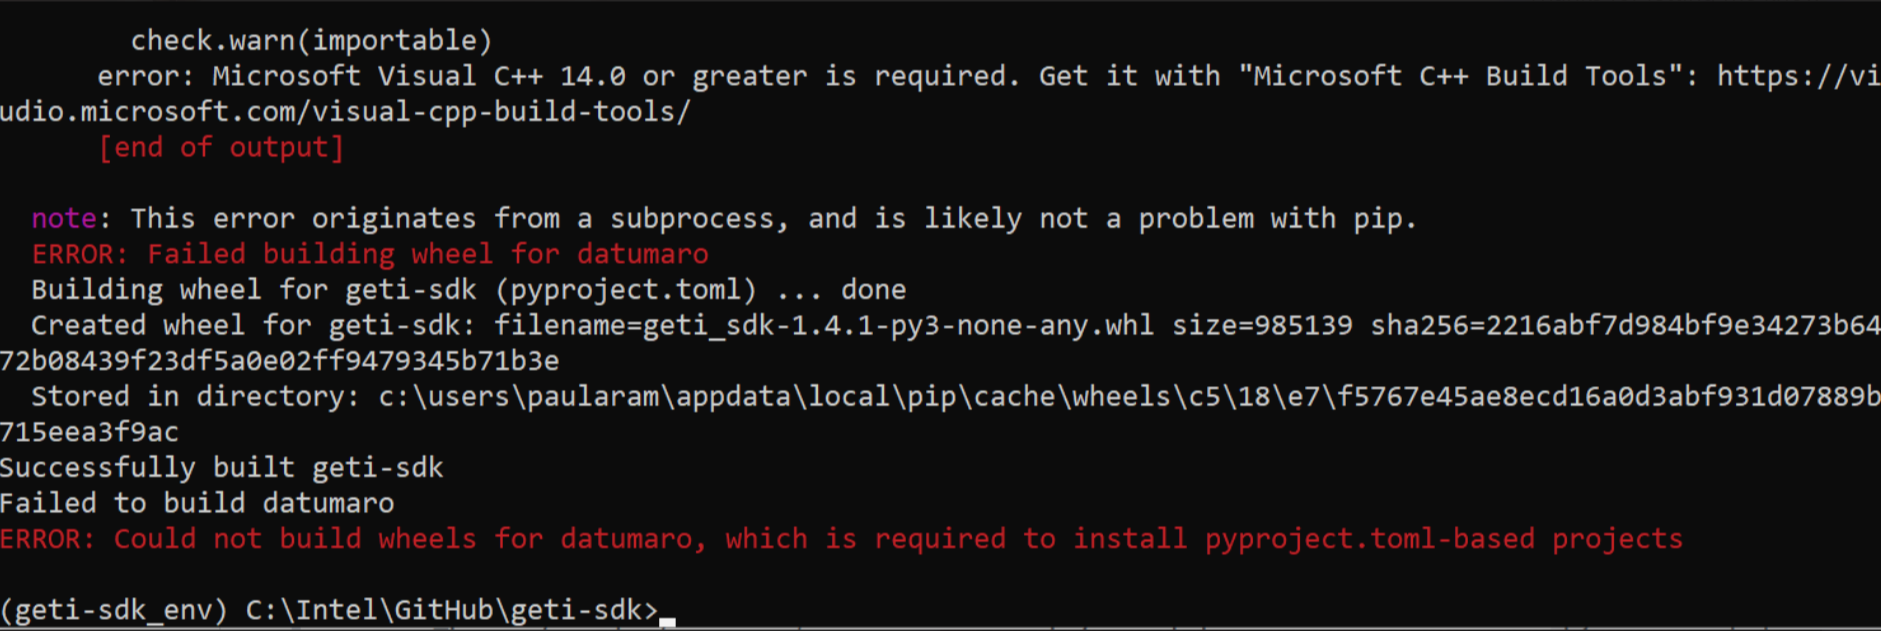Screen dimensions: 1881x631
Task: Click the '715eea3f9ac' continuation text
Action: click(89, 432)
